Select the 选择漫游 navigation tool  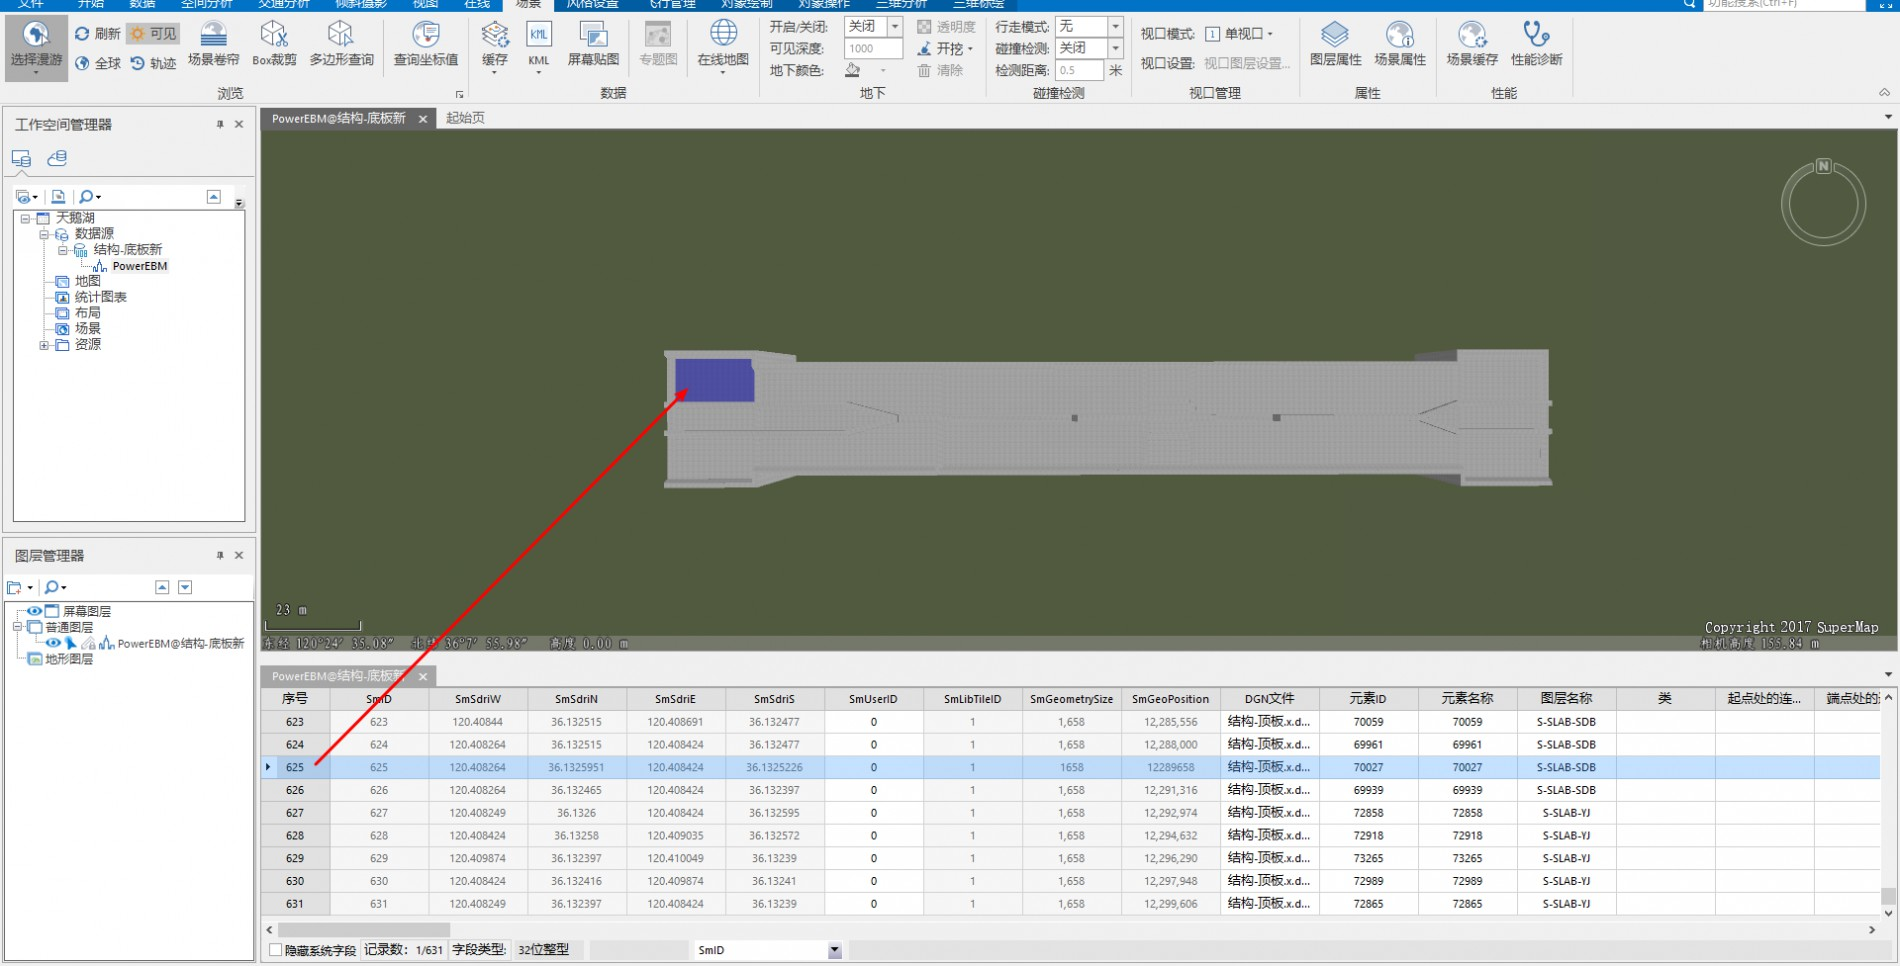click(36, 47)
